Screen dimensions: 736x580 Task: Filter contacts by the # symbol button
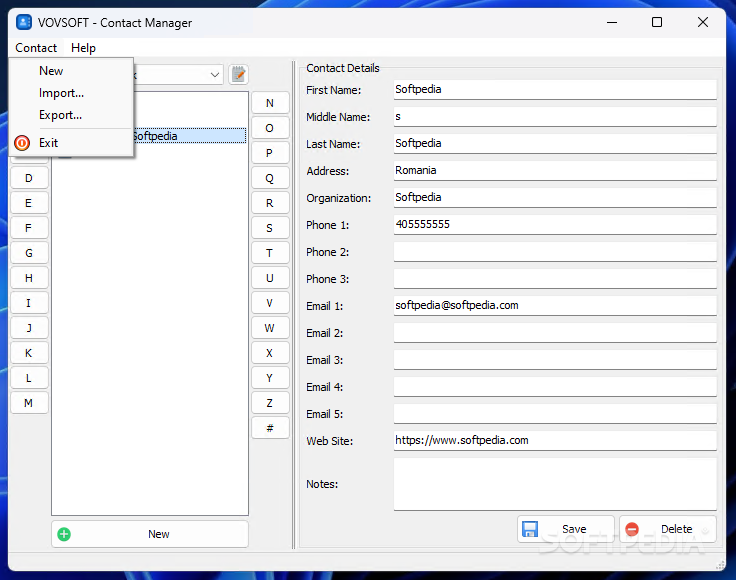click(x=270, y=428)
